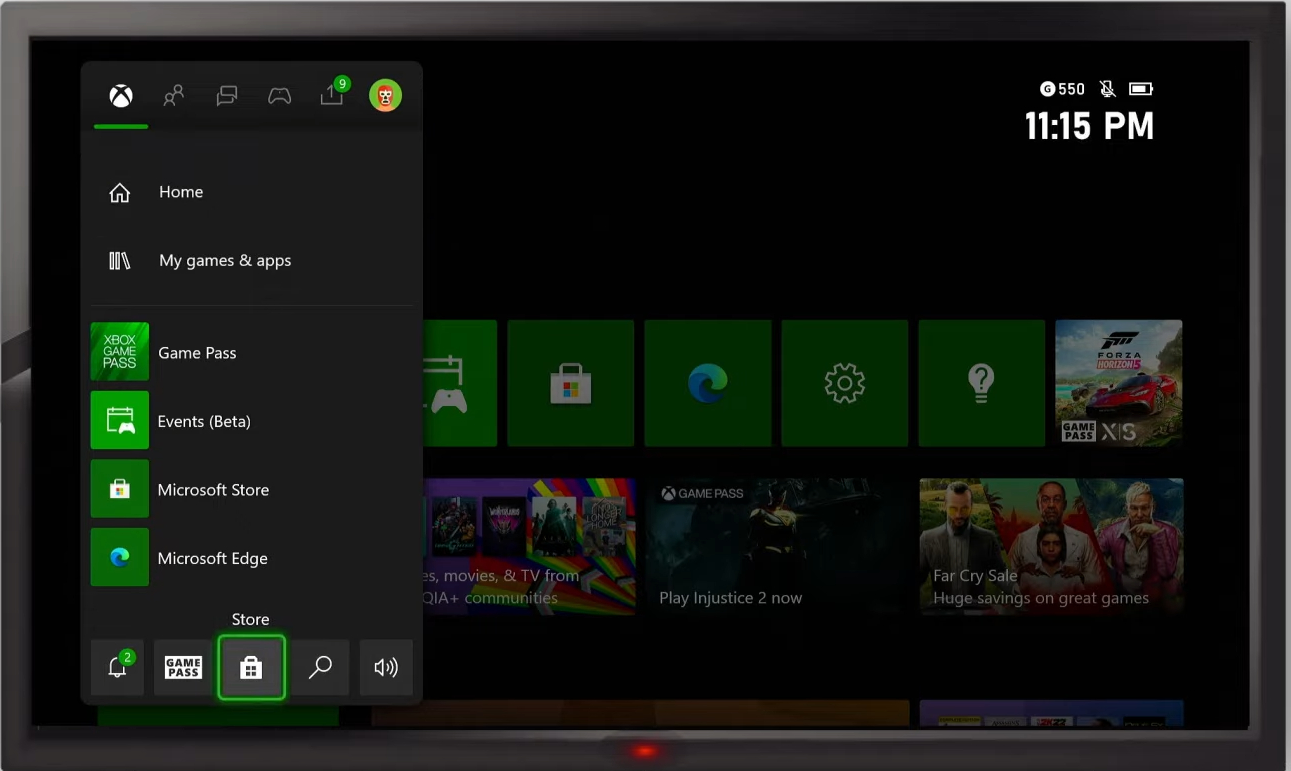Select Forza Horizon 5 game tile
This screenshot has height=771, width=1291.
[x=1118, y=383]
